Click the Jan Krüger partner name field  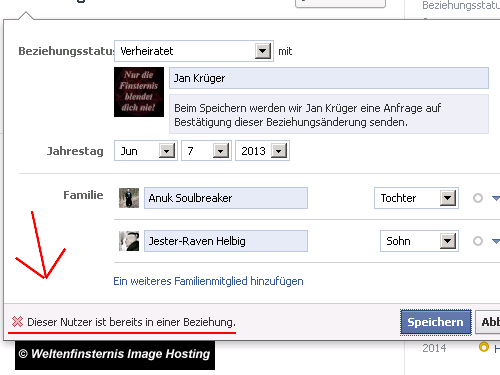[329, 78]
